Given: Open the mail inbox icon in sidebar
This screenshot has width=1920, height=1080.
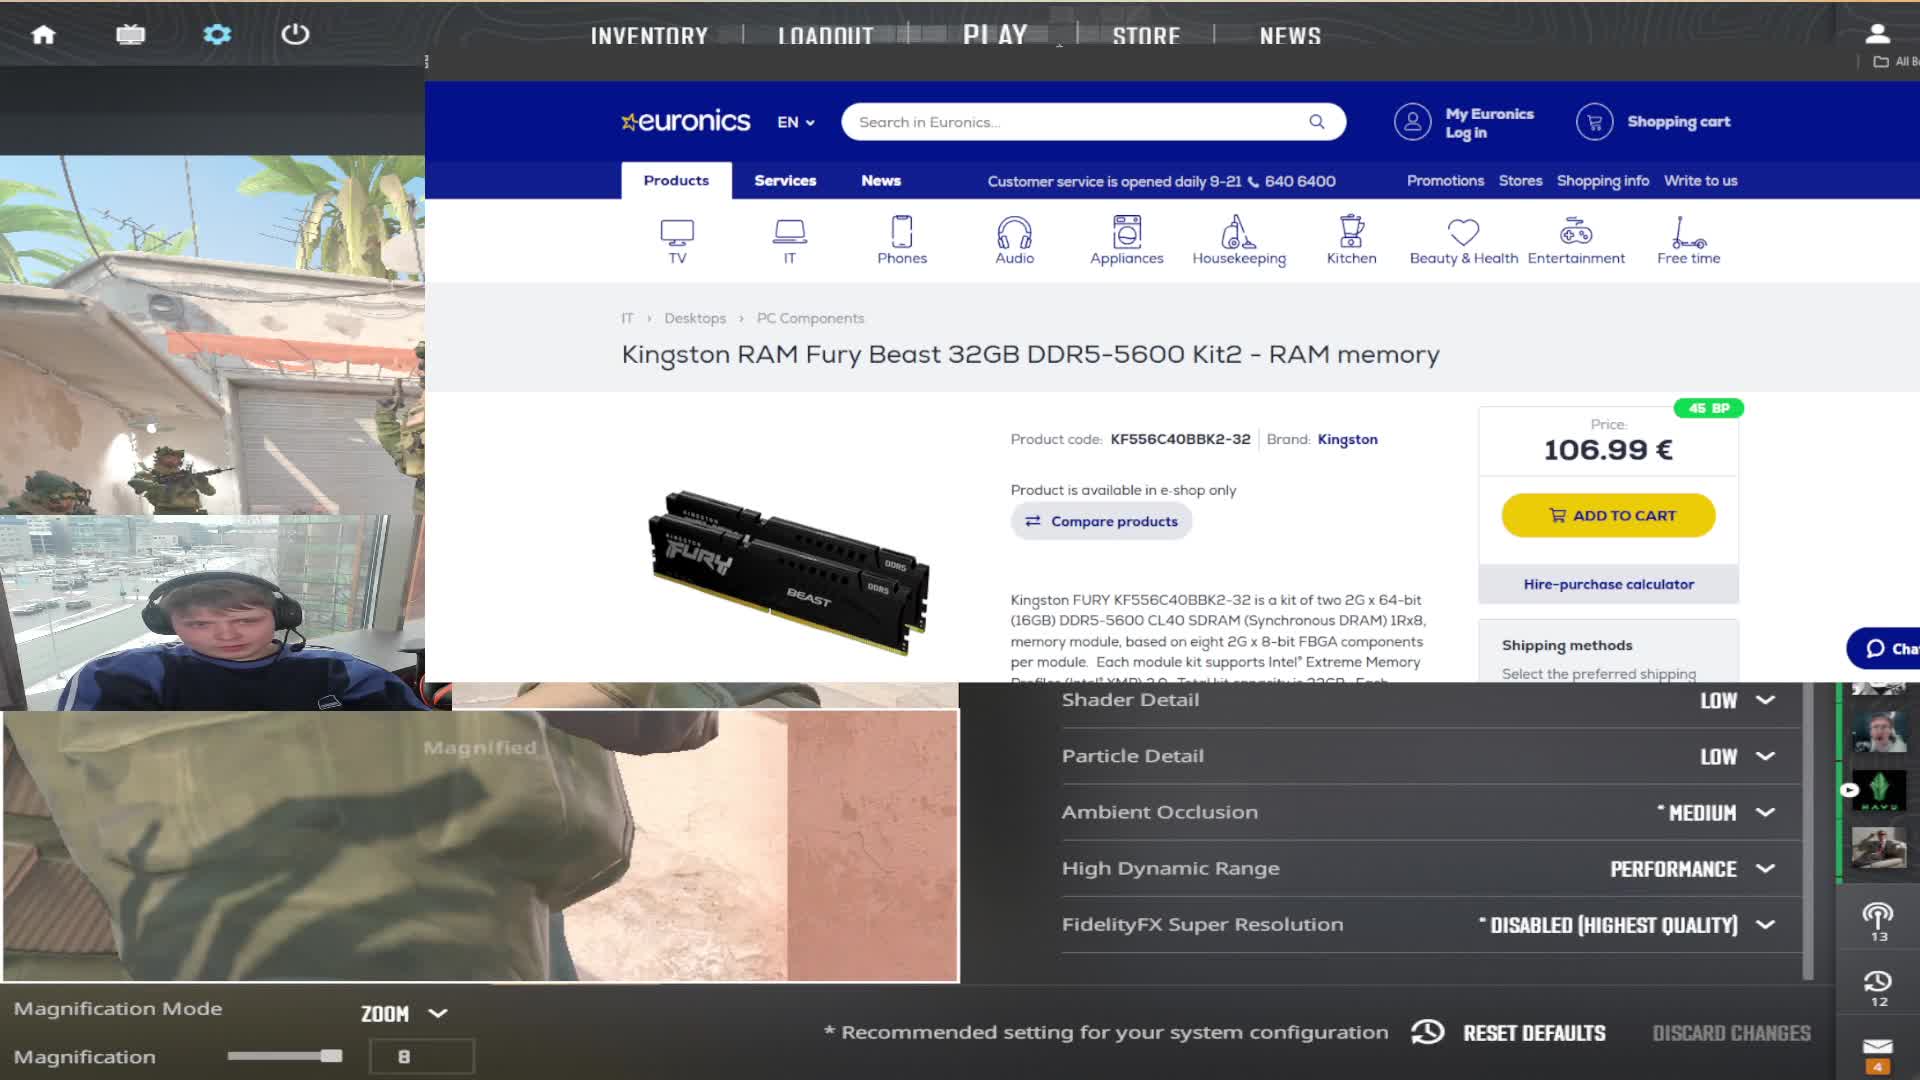Looking at the screenshot, I should 1877,1047.
